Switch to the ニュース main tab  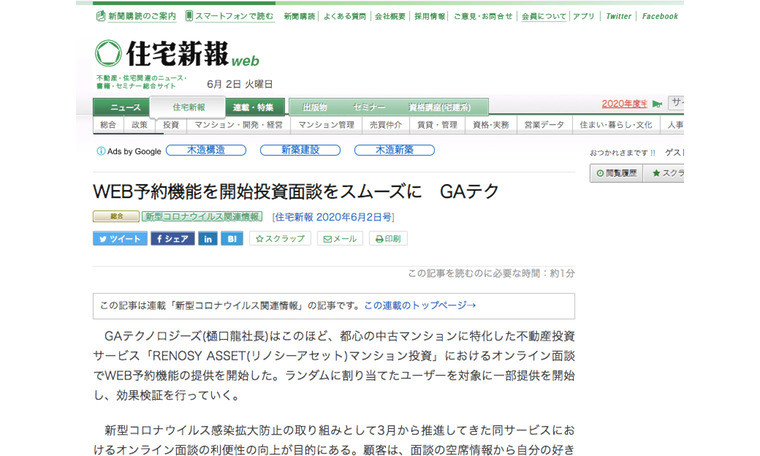point(125,107)
